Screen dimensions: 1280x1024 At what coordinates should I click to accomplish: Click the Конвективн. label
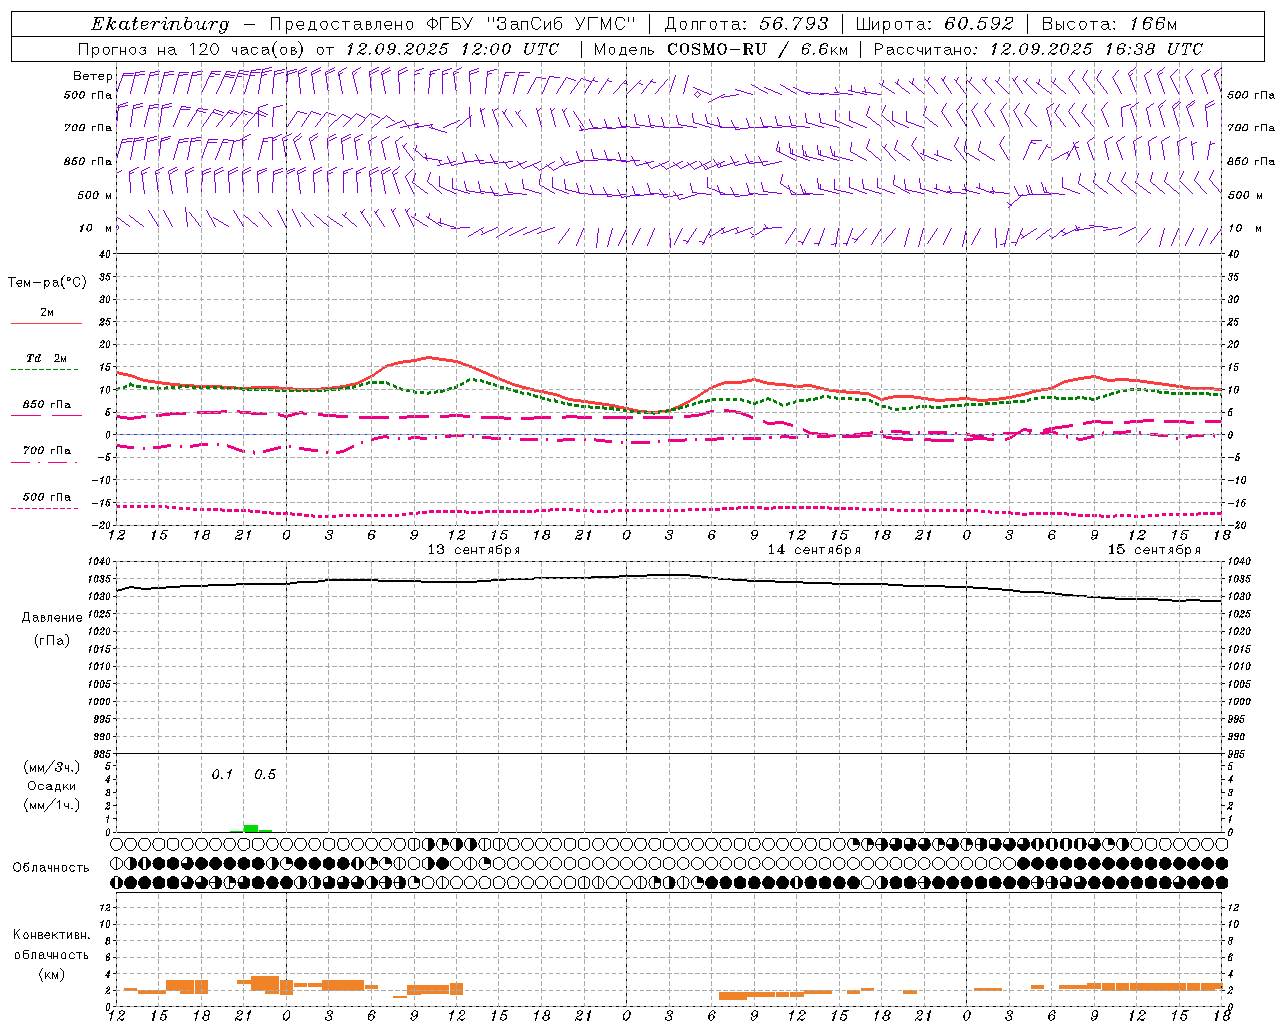[51, 935]
